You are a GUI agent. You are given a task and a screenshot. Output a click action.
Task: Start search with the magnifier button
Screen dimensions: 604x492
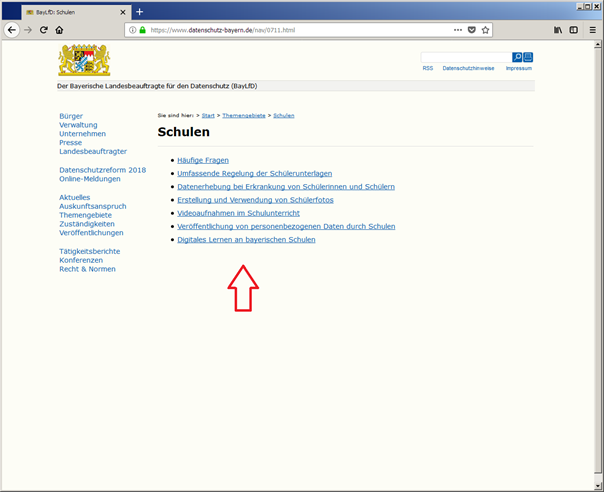click(x=517, y=57)
